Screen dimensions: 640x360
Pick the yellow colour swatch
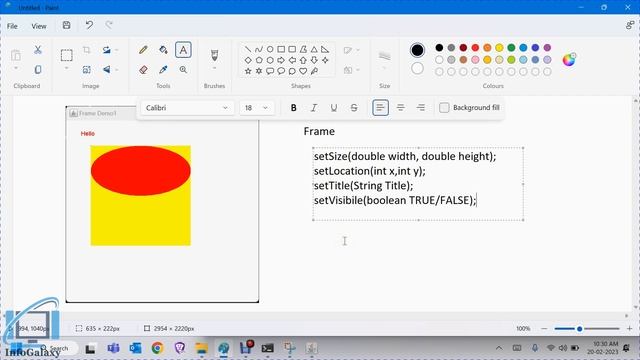click(x=499, y=48)
